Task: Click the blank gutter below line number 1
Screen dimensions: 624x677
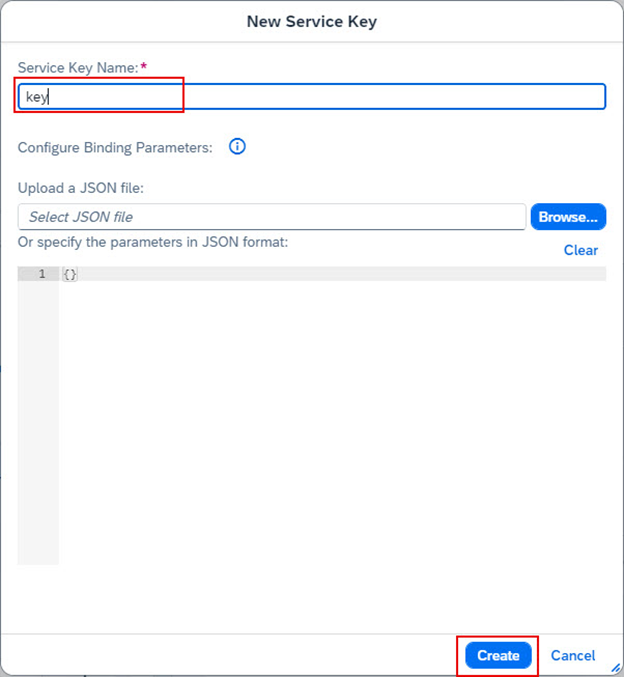Action: click(x=38, y=420)
